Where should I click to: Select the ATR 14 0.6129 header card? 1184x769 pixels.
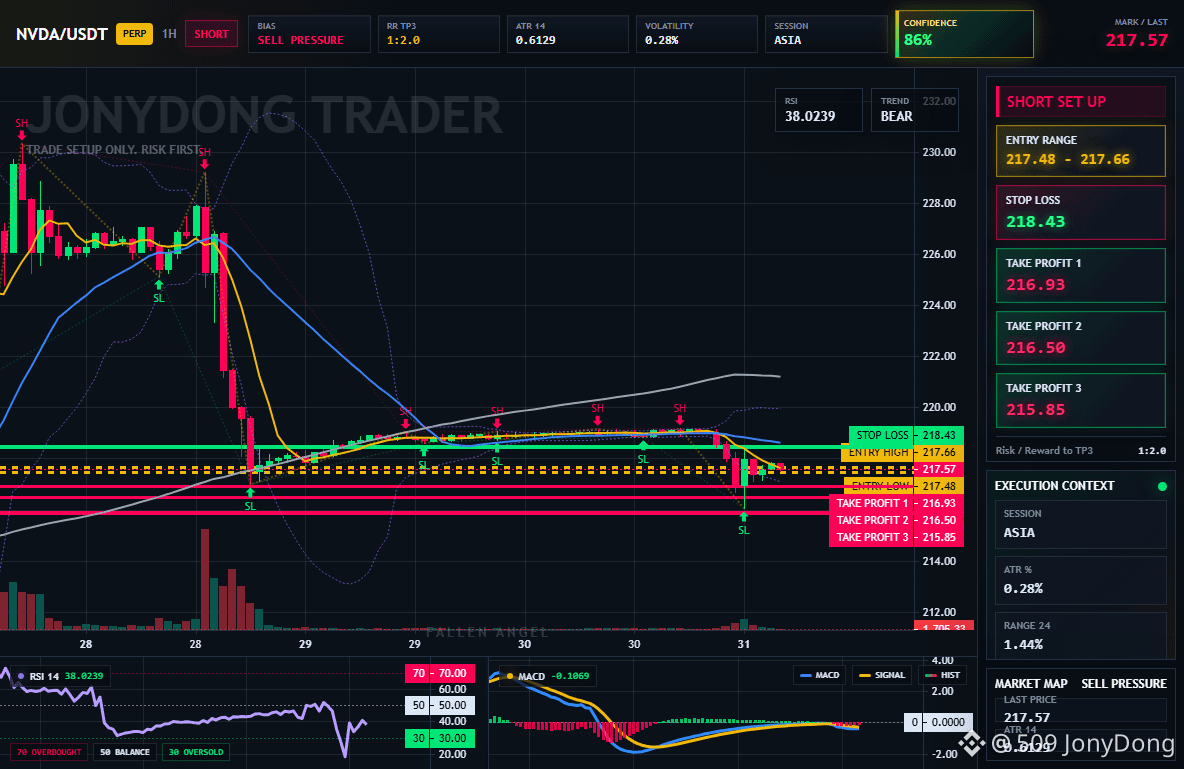(568, 34)
